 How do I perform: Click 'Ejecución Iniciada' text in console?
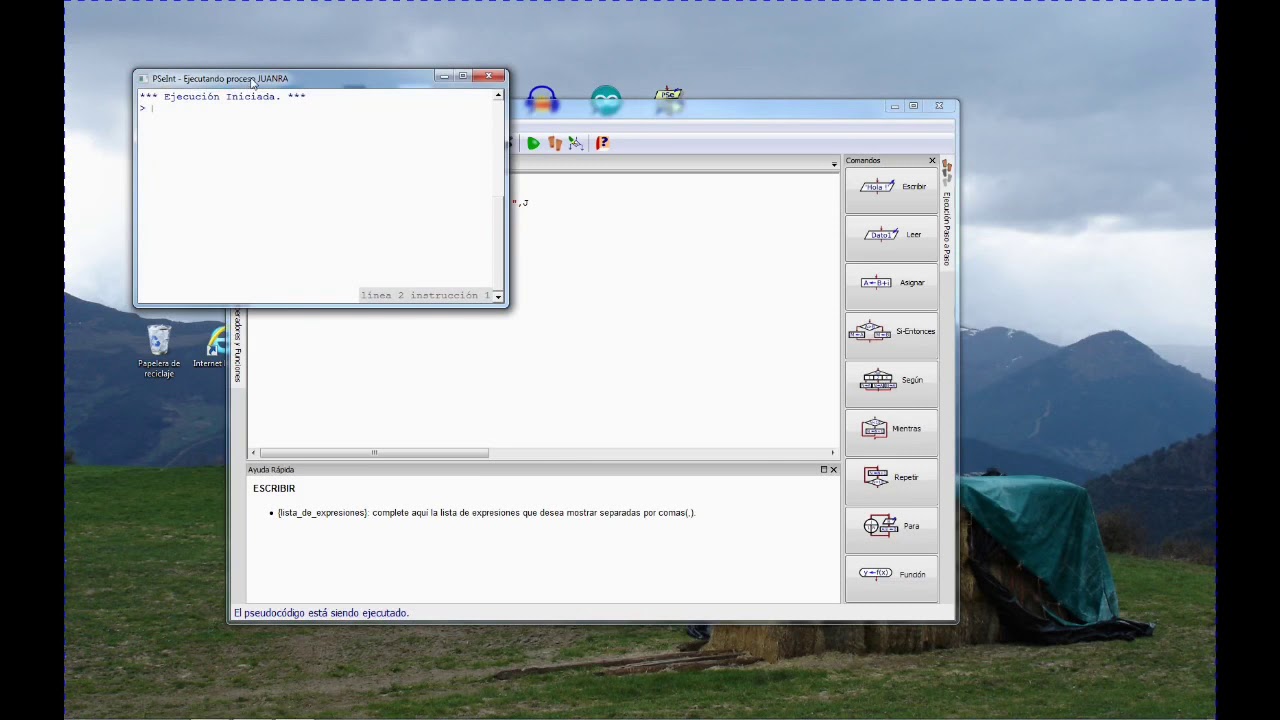click(223, 97)
